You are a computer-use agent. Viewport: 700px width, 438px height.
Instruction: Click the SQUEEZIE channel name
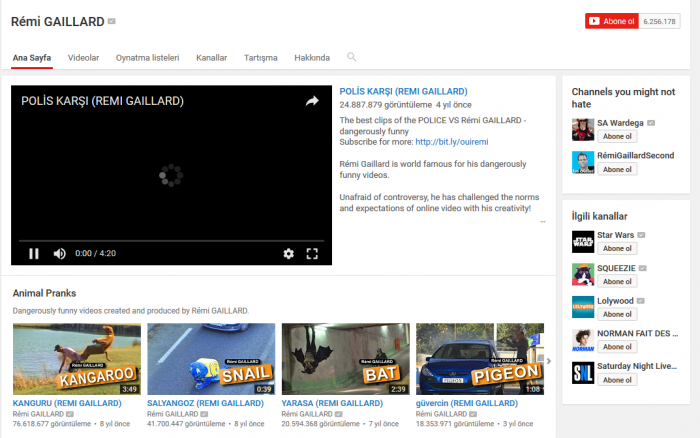[x=617, y=268]
